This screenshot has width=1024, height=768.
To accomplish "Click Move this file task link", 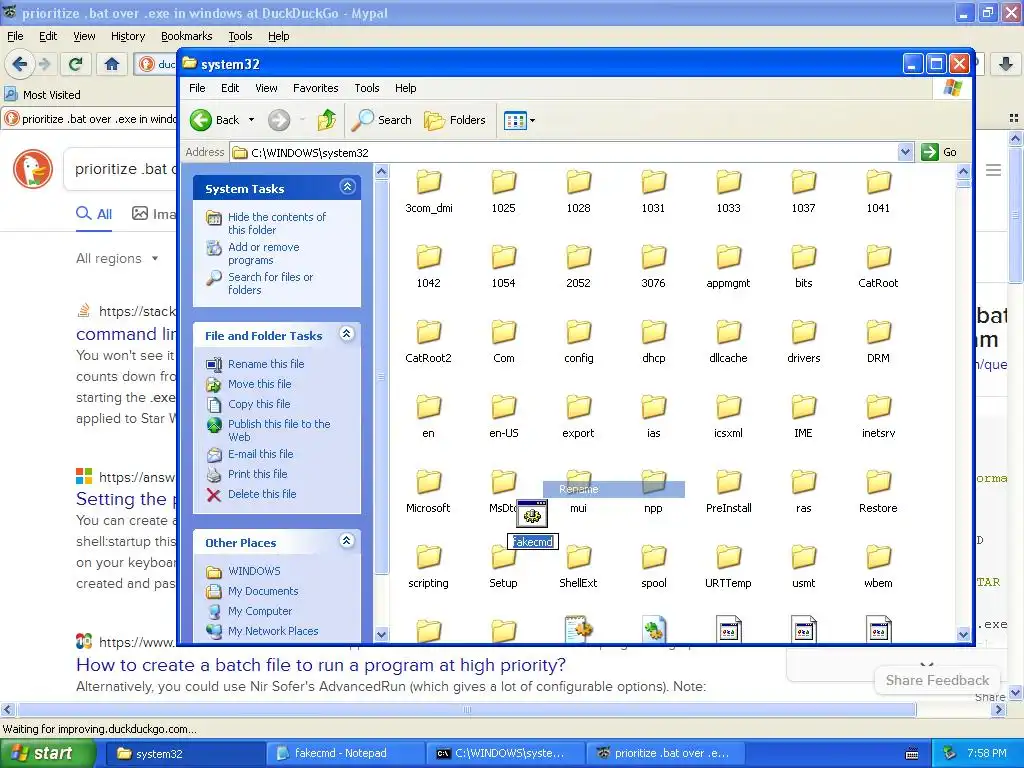I will point(259,384).
